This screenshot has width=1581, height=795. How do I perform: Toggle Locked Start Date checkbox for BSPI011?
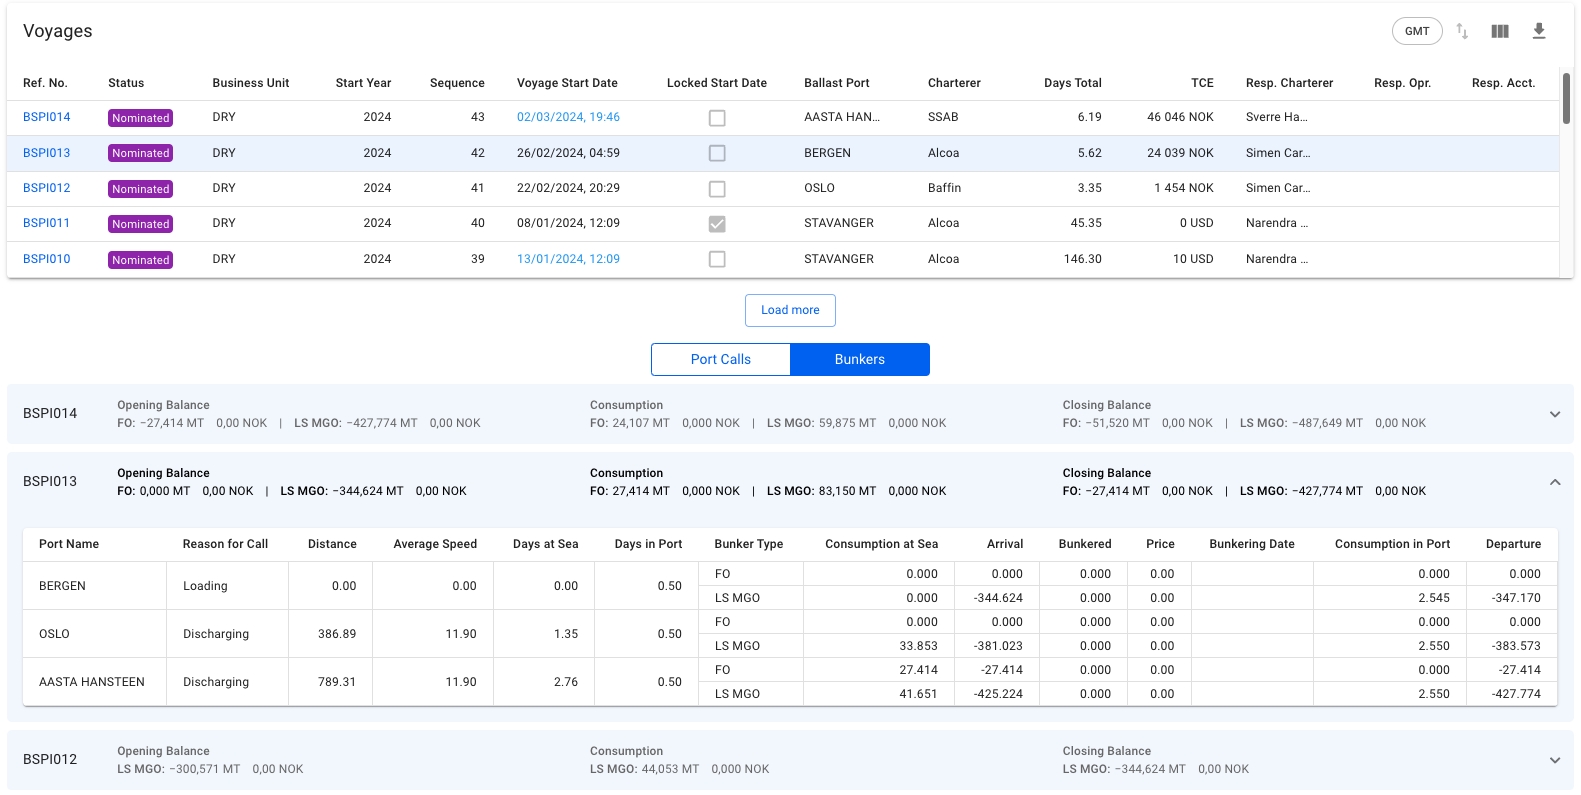tap(717, 224)
